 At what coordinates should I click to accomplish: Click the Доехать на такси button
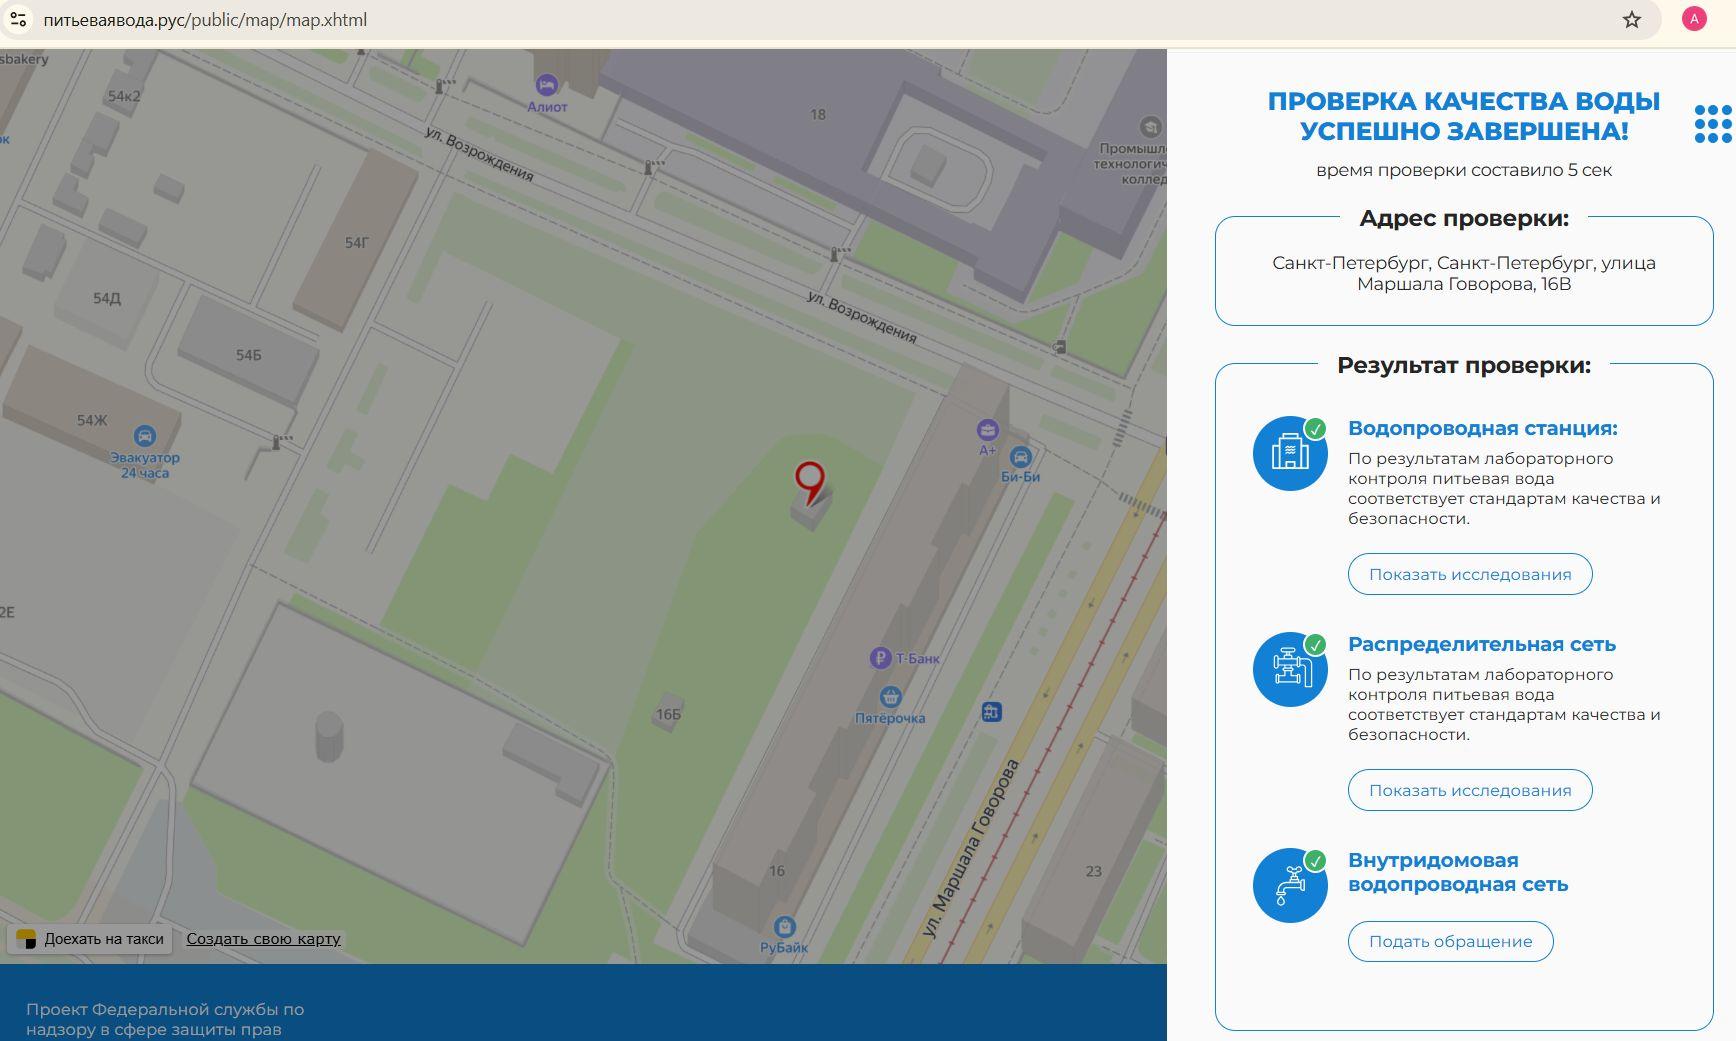click(x=90, y=939)
